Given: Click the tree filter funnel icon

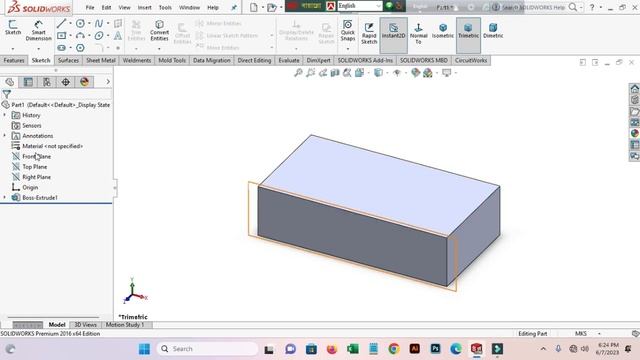Looking at the screenshot, I should (7, 95).
